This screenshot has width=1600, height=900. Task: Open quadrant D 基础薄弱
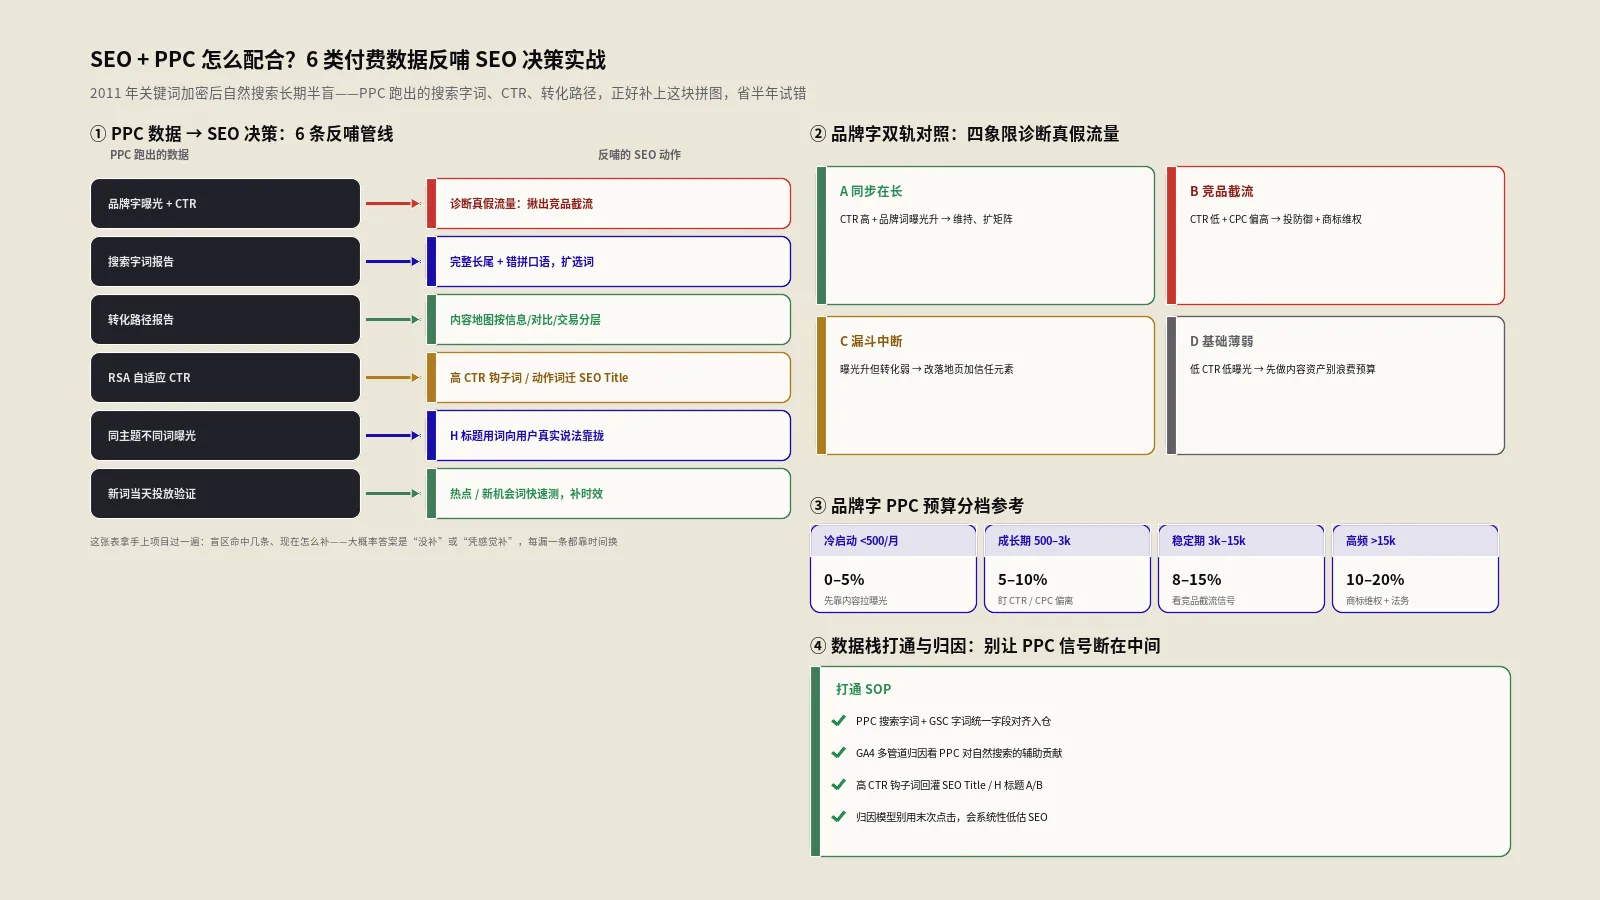(1336, 385)
